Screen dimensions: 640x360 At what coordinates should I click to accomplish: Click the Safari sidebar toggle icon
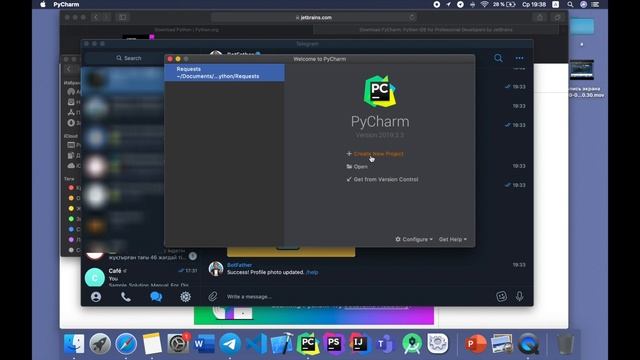pos(122,17)
